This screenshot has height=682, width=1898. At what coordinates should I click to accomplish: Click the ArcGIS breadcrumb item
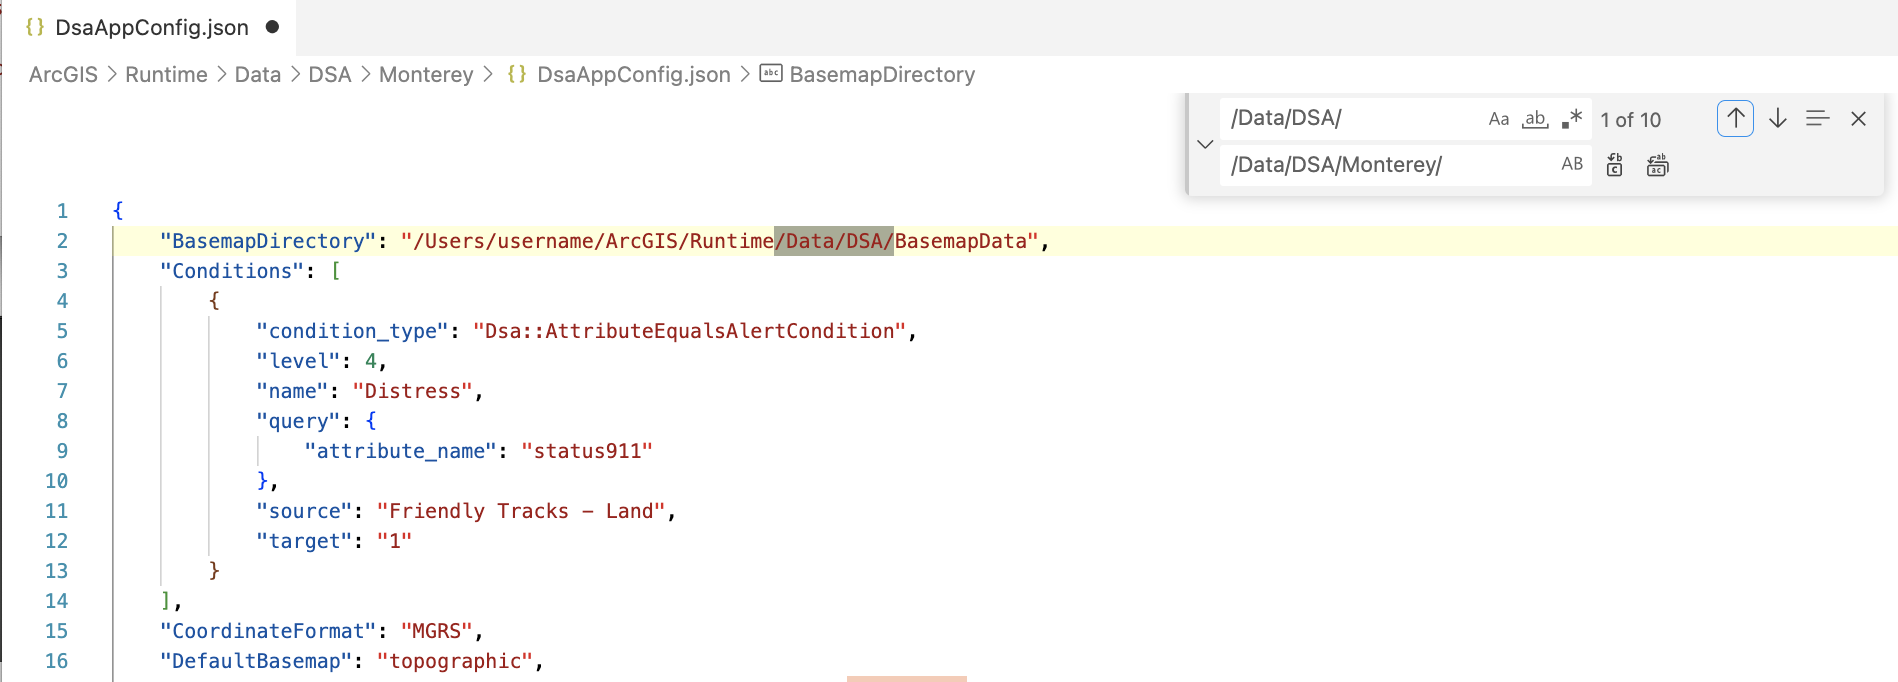(x=63, y=75)
